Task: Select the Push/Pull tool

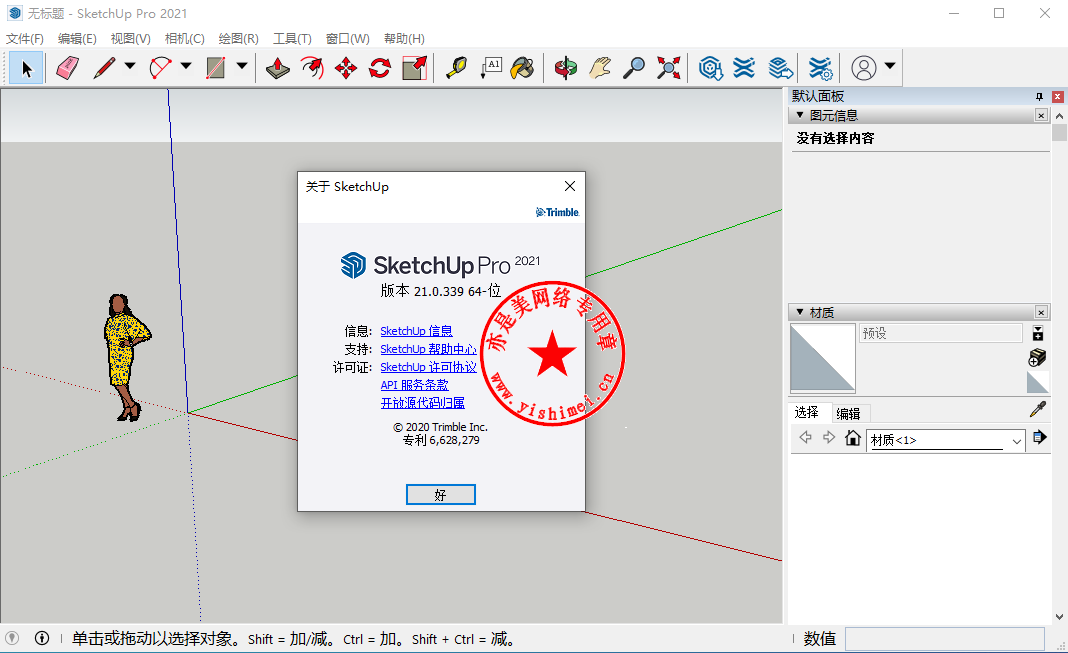Action: pyautogui.click(x=277, y=68)
